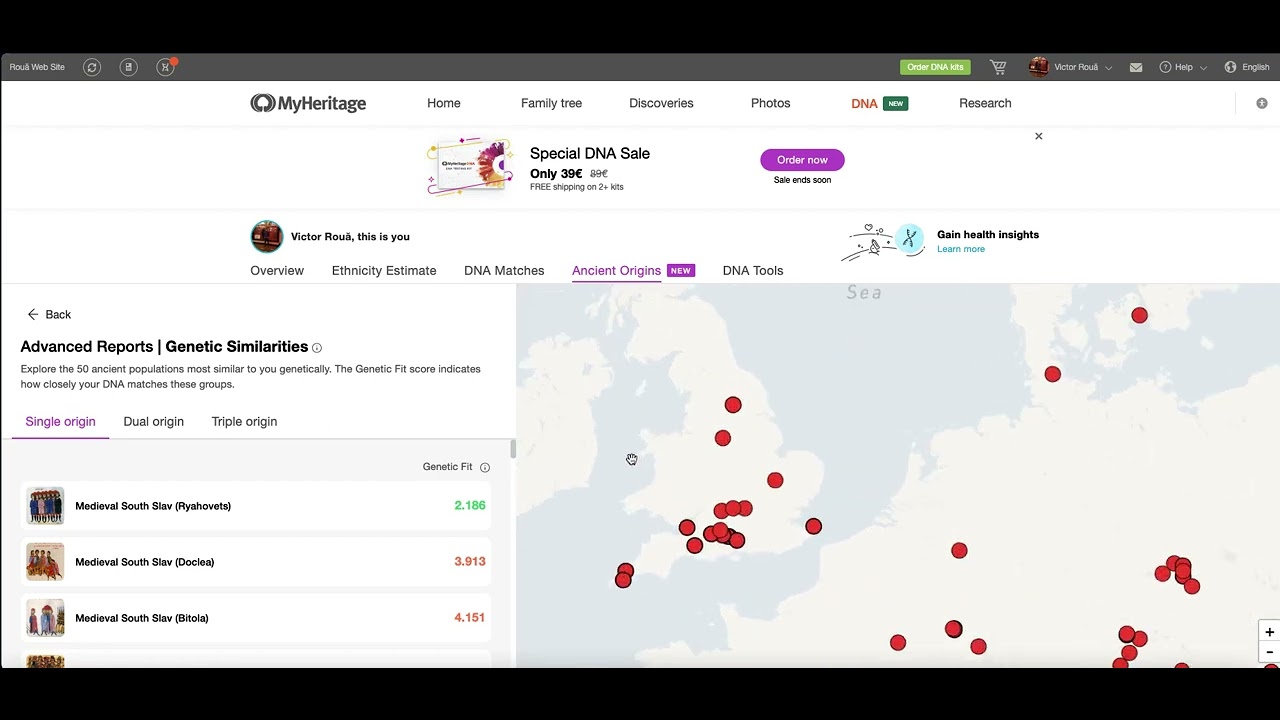Switch to the DNA Matches tab
The height and width of the screenshot is (720, 1280).
click(x=504, y=271)
